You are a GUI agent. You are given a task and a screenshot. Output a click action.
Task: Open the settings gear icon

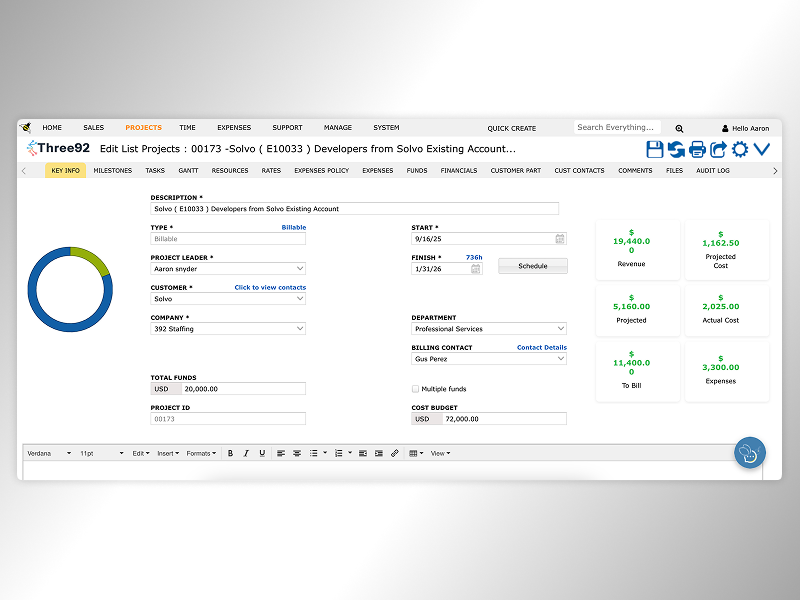[x=738, y=148]
